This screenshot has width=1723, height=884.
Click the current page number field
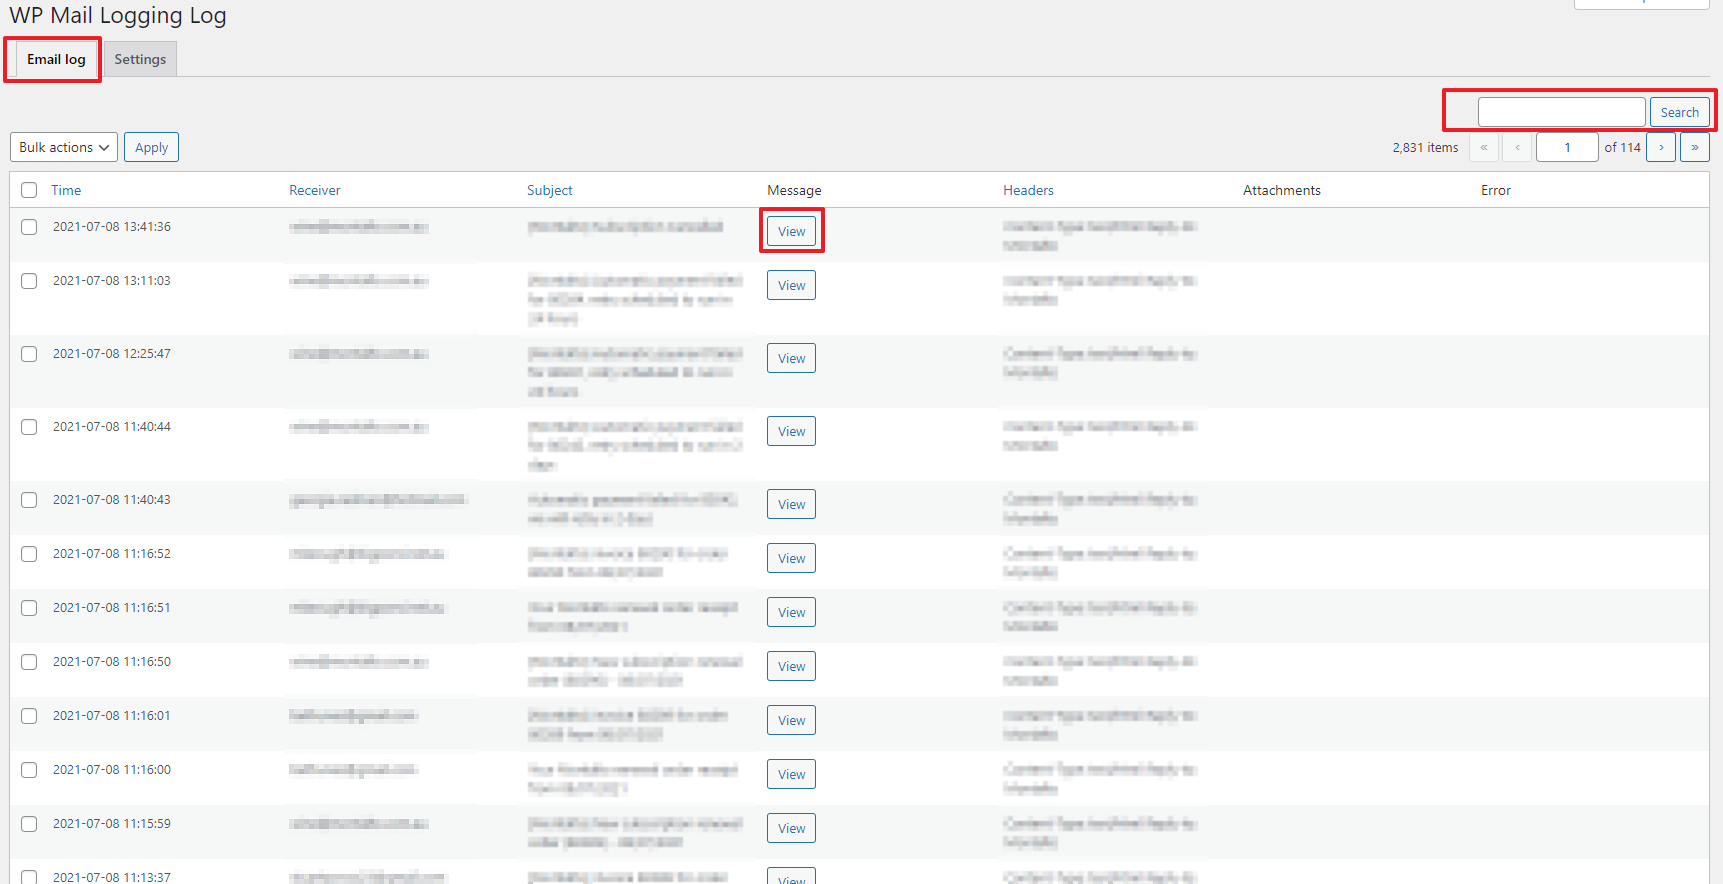pos(1567,147)
